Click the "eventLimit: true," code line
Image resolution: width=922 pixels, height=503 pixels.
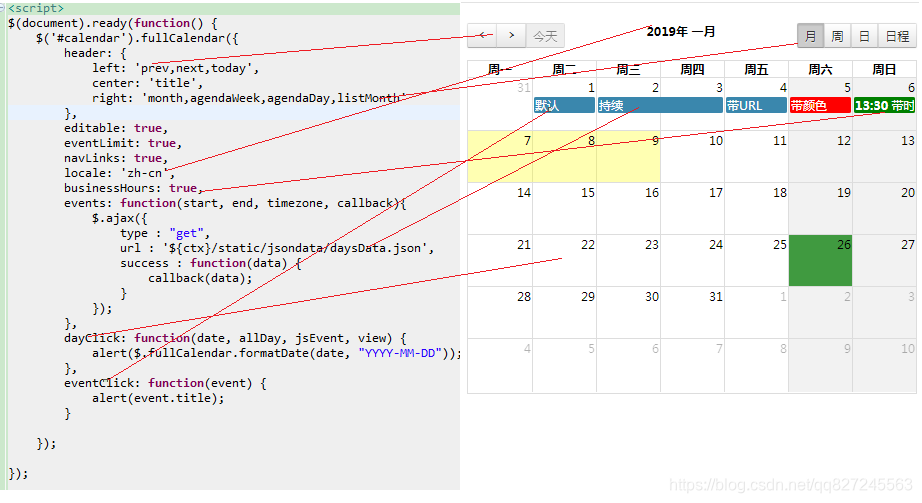click(x=123, y=143)
